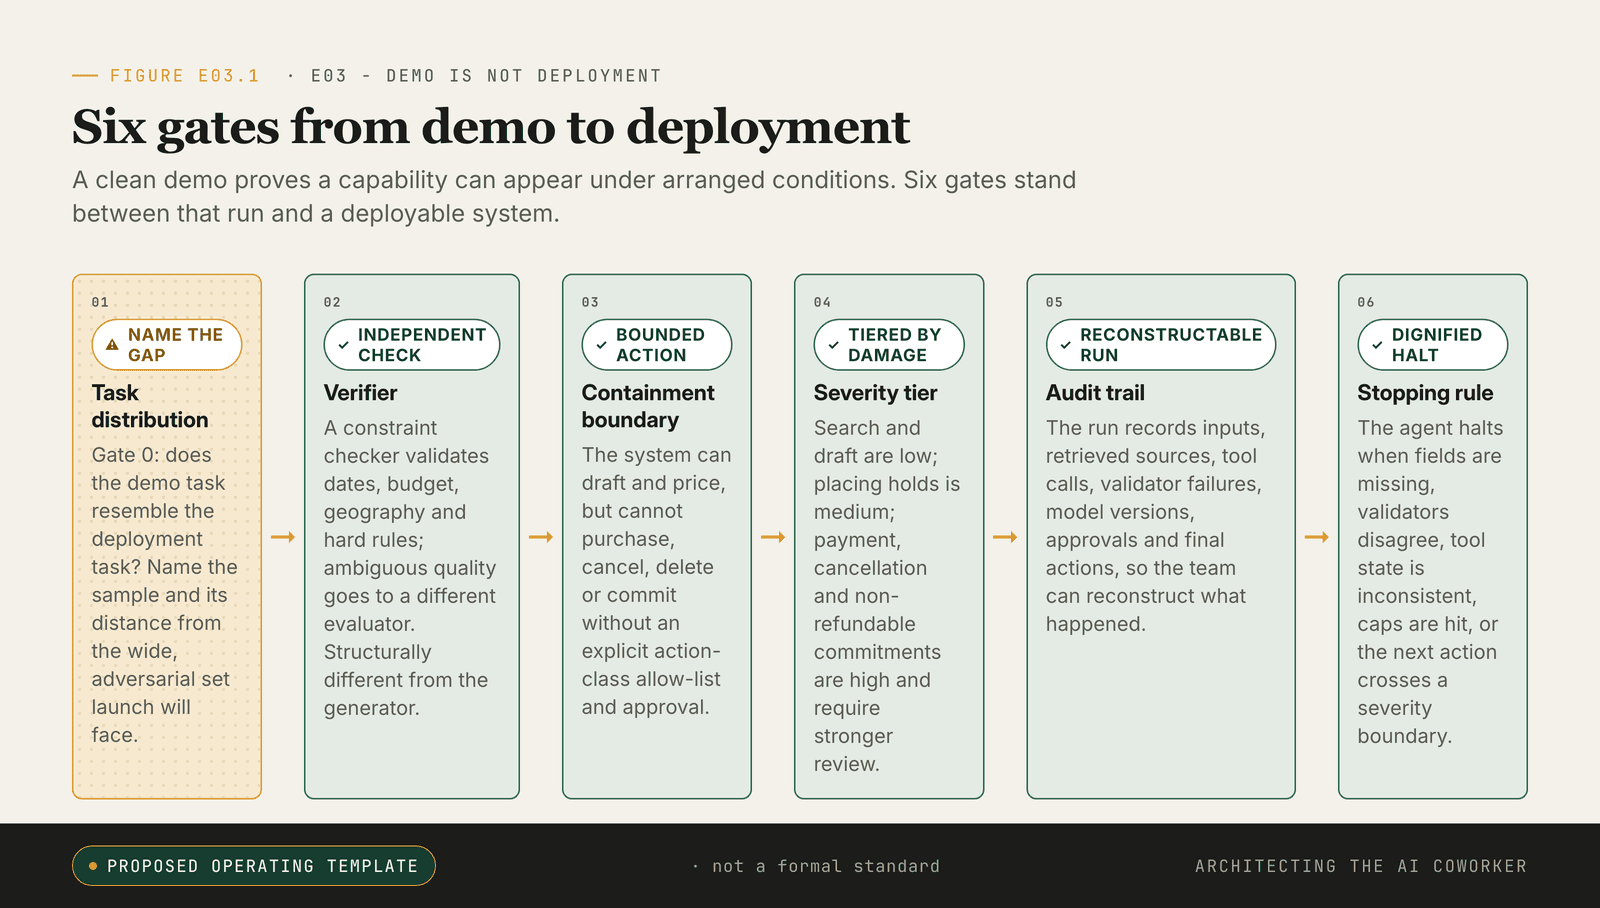Select the INDEPENDENT CHECK badge
The image size is (1600, 908).
[x=412, y=345]
